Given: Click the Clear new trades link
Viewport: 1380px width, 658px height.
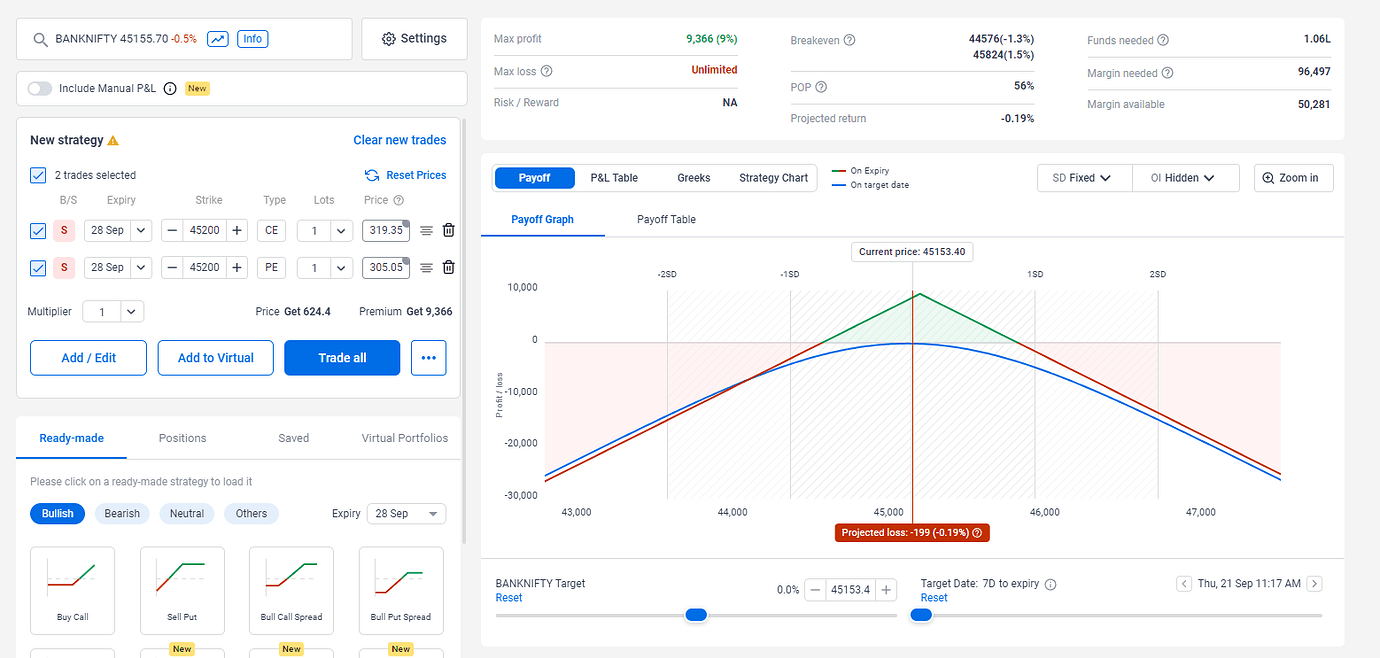Looking at the screenshot, I should click(x=399, y=140).
